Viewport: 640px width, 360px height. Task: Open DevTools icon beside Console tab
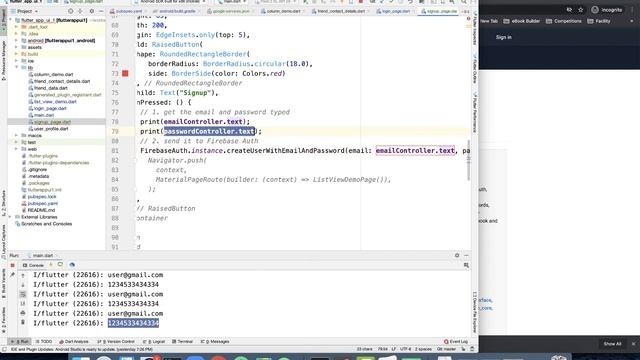pos(72,265)
